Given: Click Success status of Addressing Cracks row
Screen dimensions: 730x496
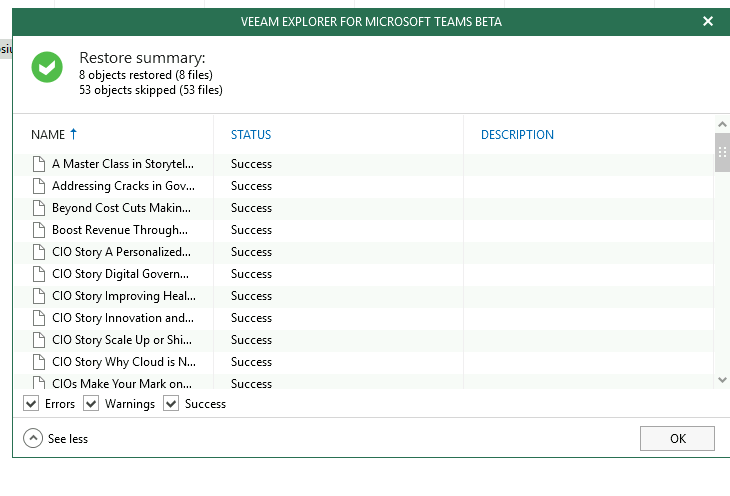Looking at the screenshot, I should (251, 186).
